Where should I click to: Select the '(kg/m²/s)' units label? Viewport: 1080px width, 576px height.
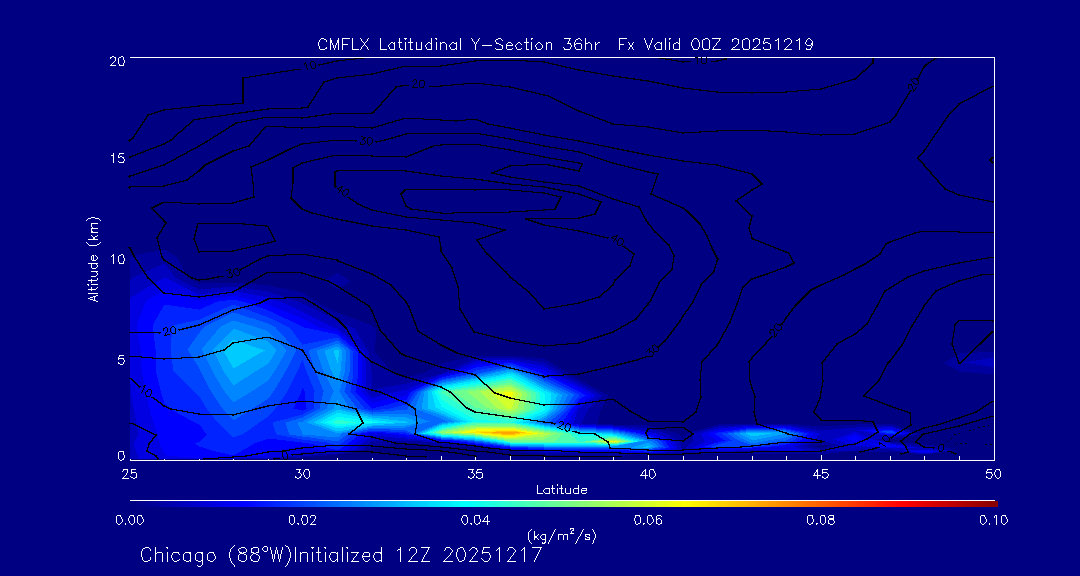point(561,536)
